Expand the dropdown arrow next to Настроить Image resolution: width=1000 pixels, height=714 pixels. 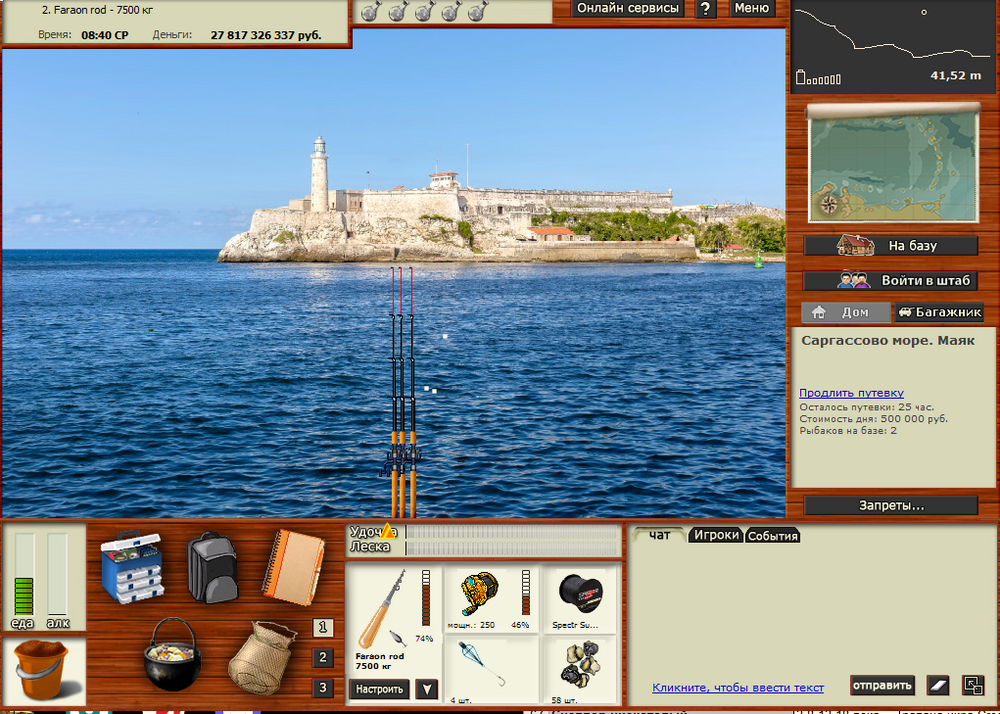tap(427, 689)
